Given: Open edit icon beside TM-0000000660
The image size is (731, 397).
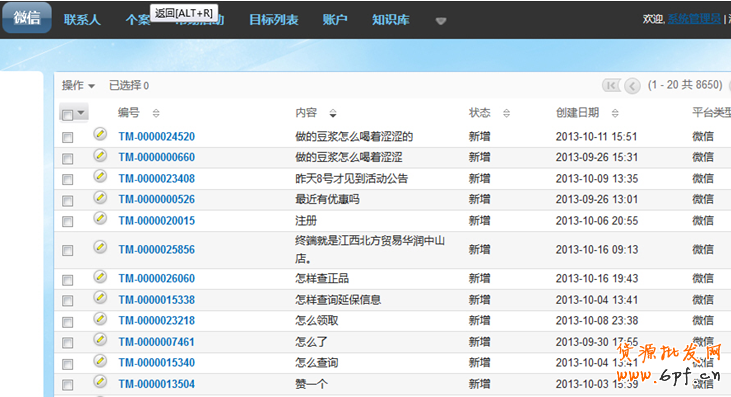Looking at the screenshot, I should click(100, 155).
